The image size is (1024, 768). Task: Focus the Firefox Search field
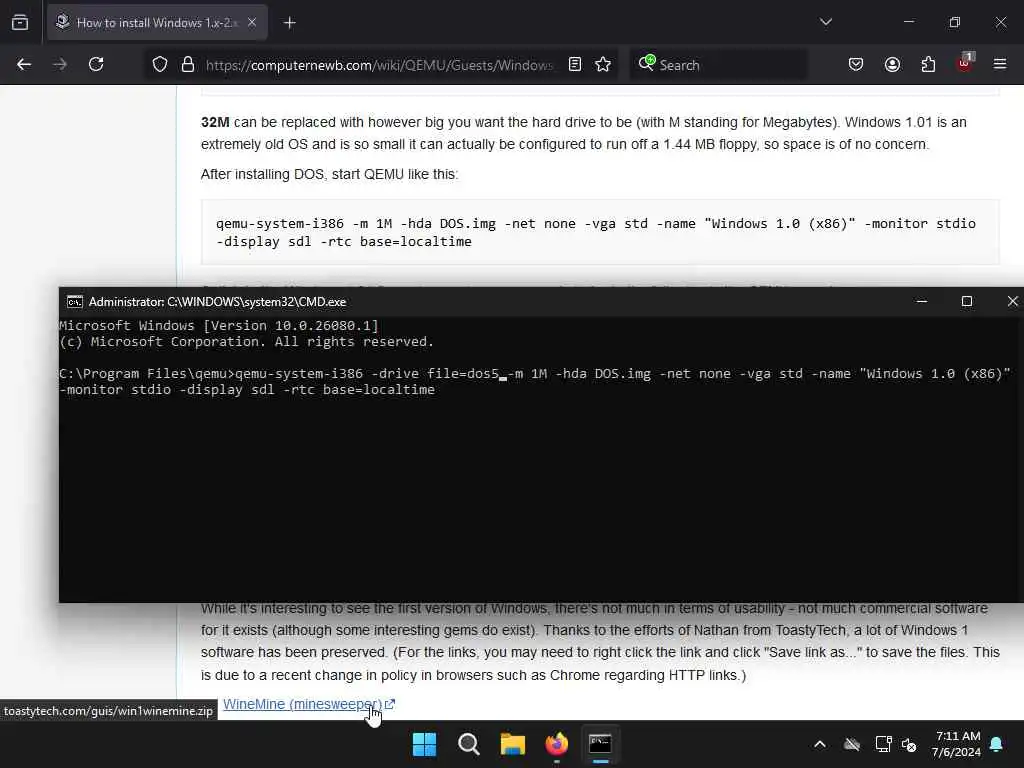tap(718, 65)
